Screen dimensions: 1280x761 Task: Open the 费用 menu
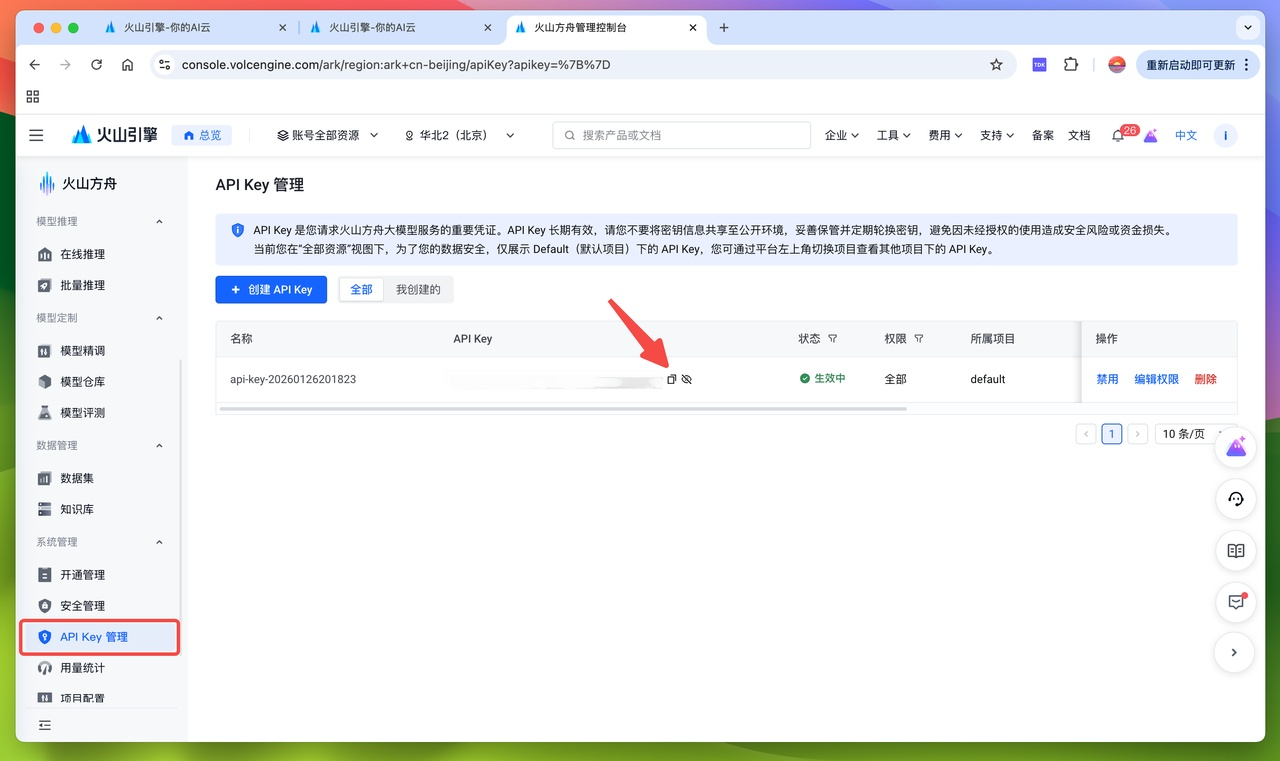944,134
